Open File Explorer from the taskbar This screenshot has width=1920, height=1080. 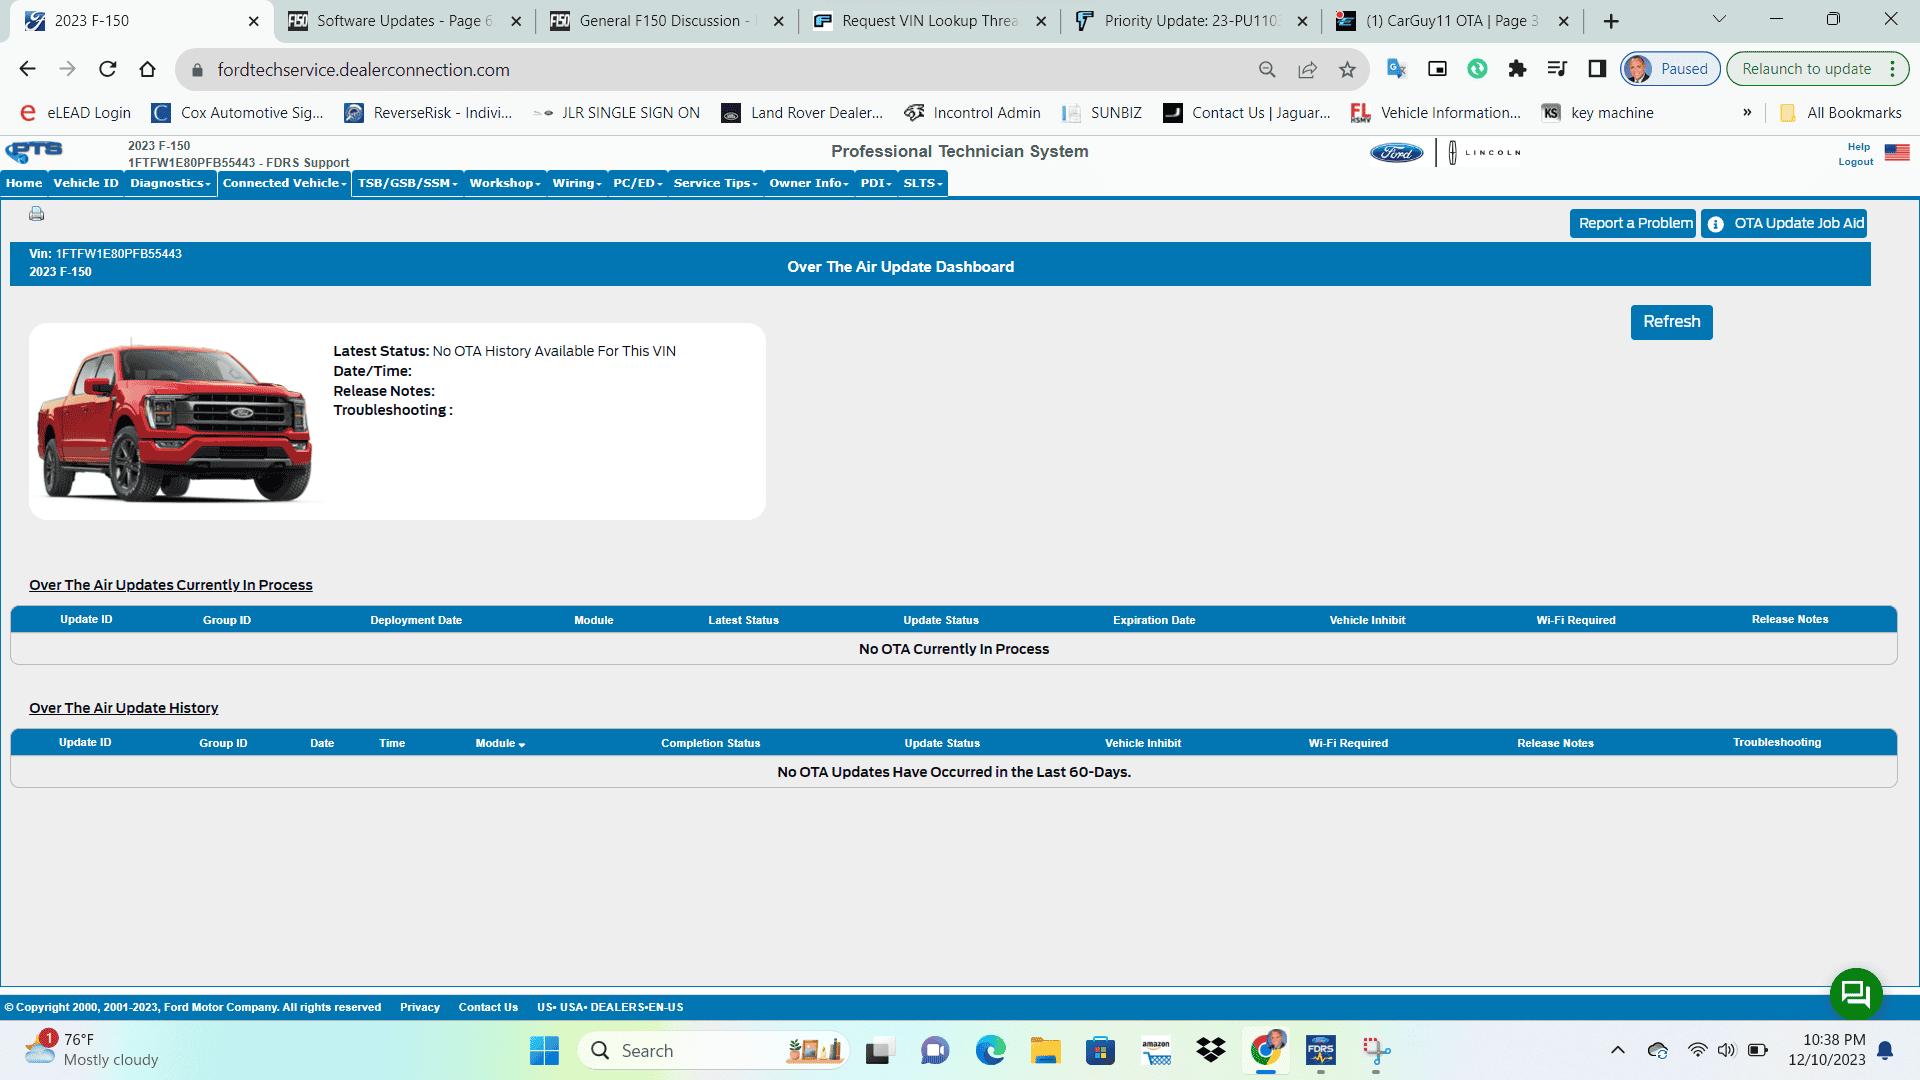coord(1045,1051)
